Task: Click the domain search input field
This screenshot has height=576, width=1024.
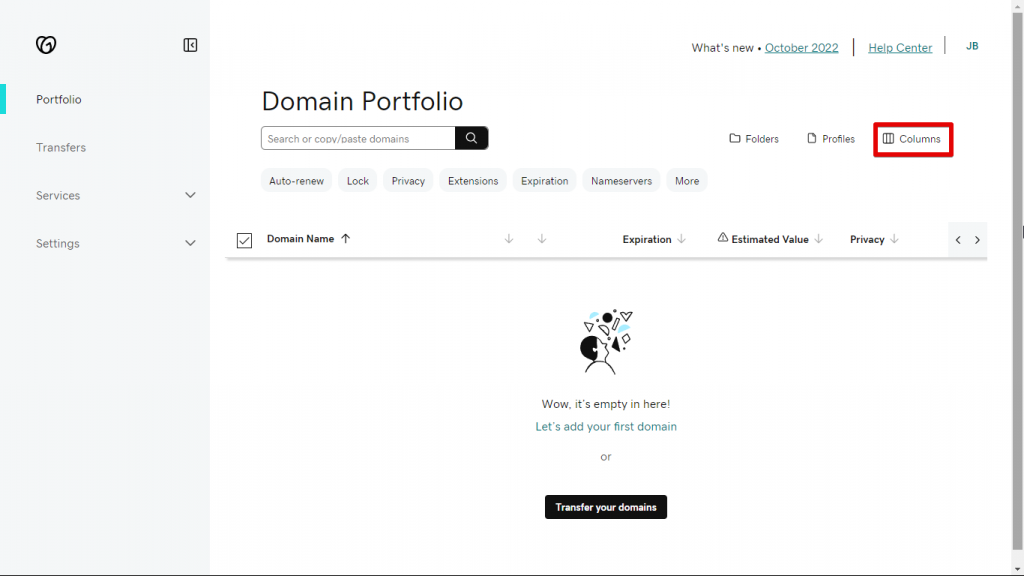Action: tap(358, 138)
